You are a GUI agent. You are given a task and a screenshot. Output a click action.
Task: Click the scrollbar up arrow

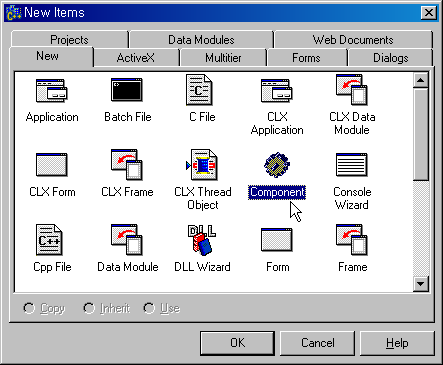click(x=421, y=80)
